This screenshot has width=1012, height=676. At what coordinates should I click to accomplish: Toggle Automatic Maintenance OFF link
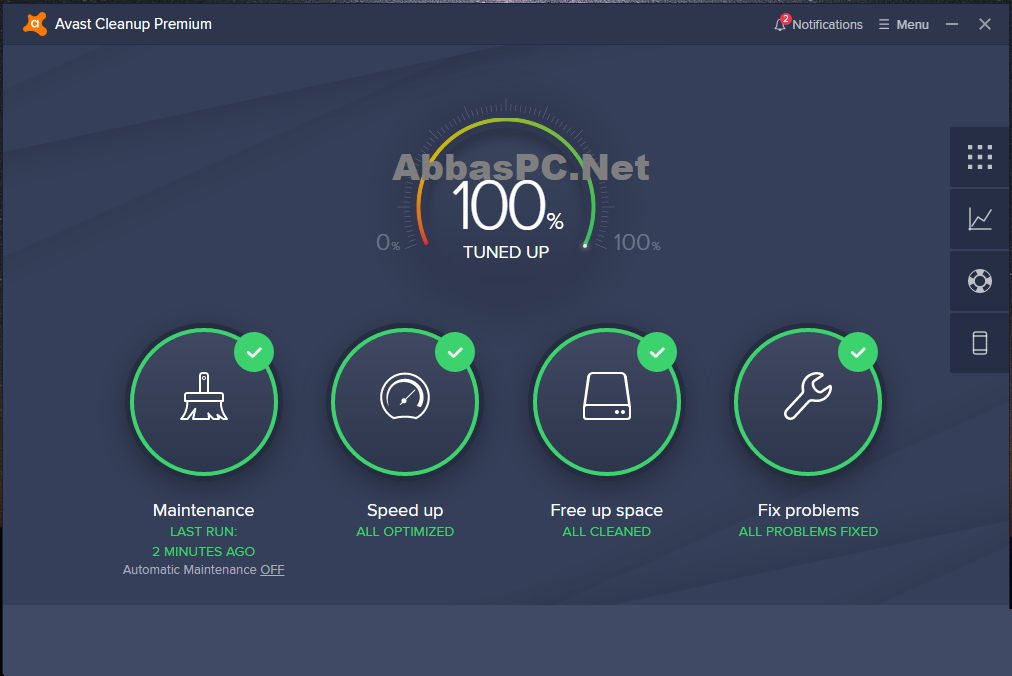tap(272, 569)
